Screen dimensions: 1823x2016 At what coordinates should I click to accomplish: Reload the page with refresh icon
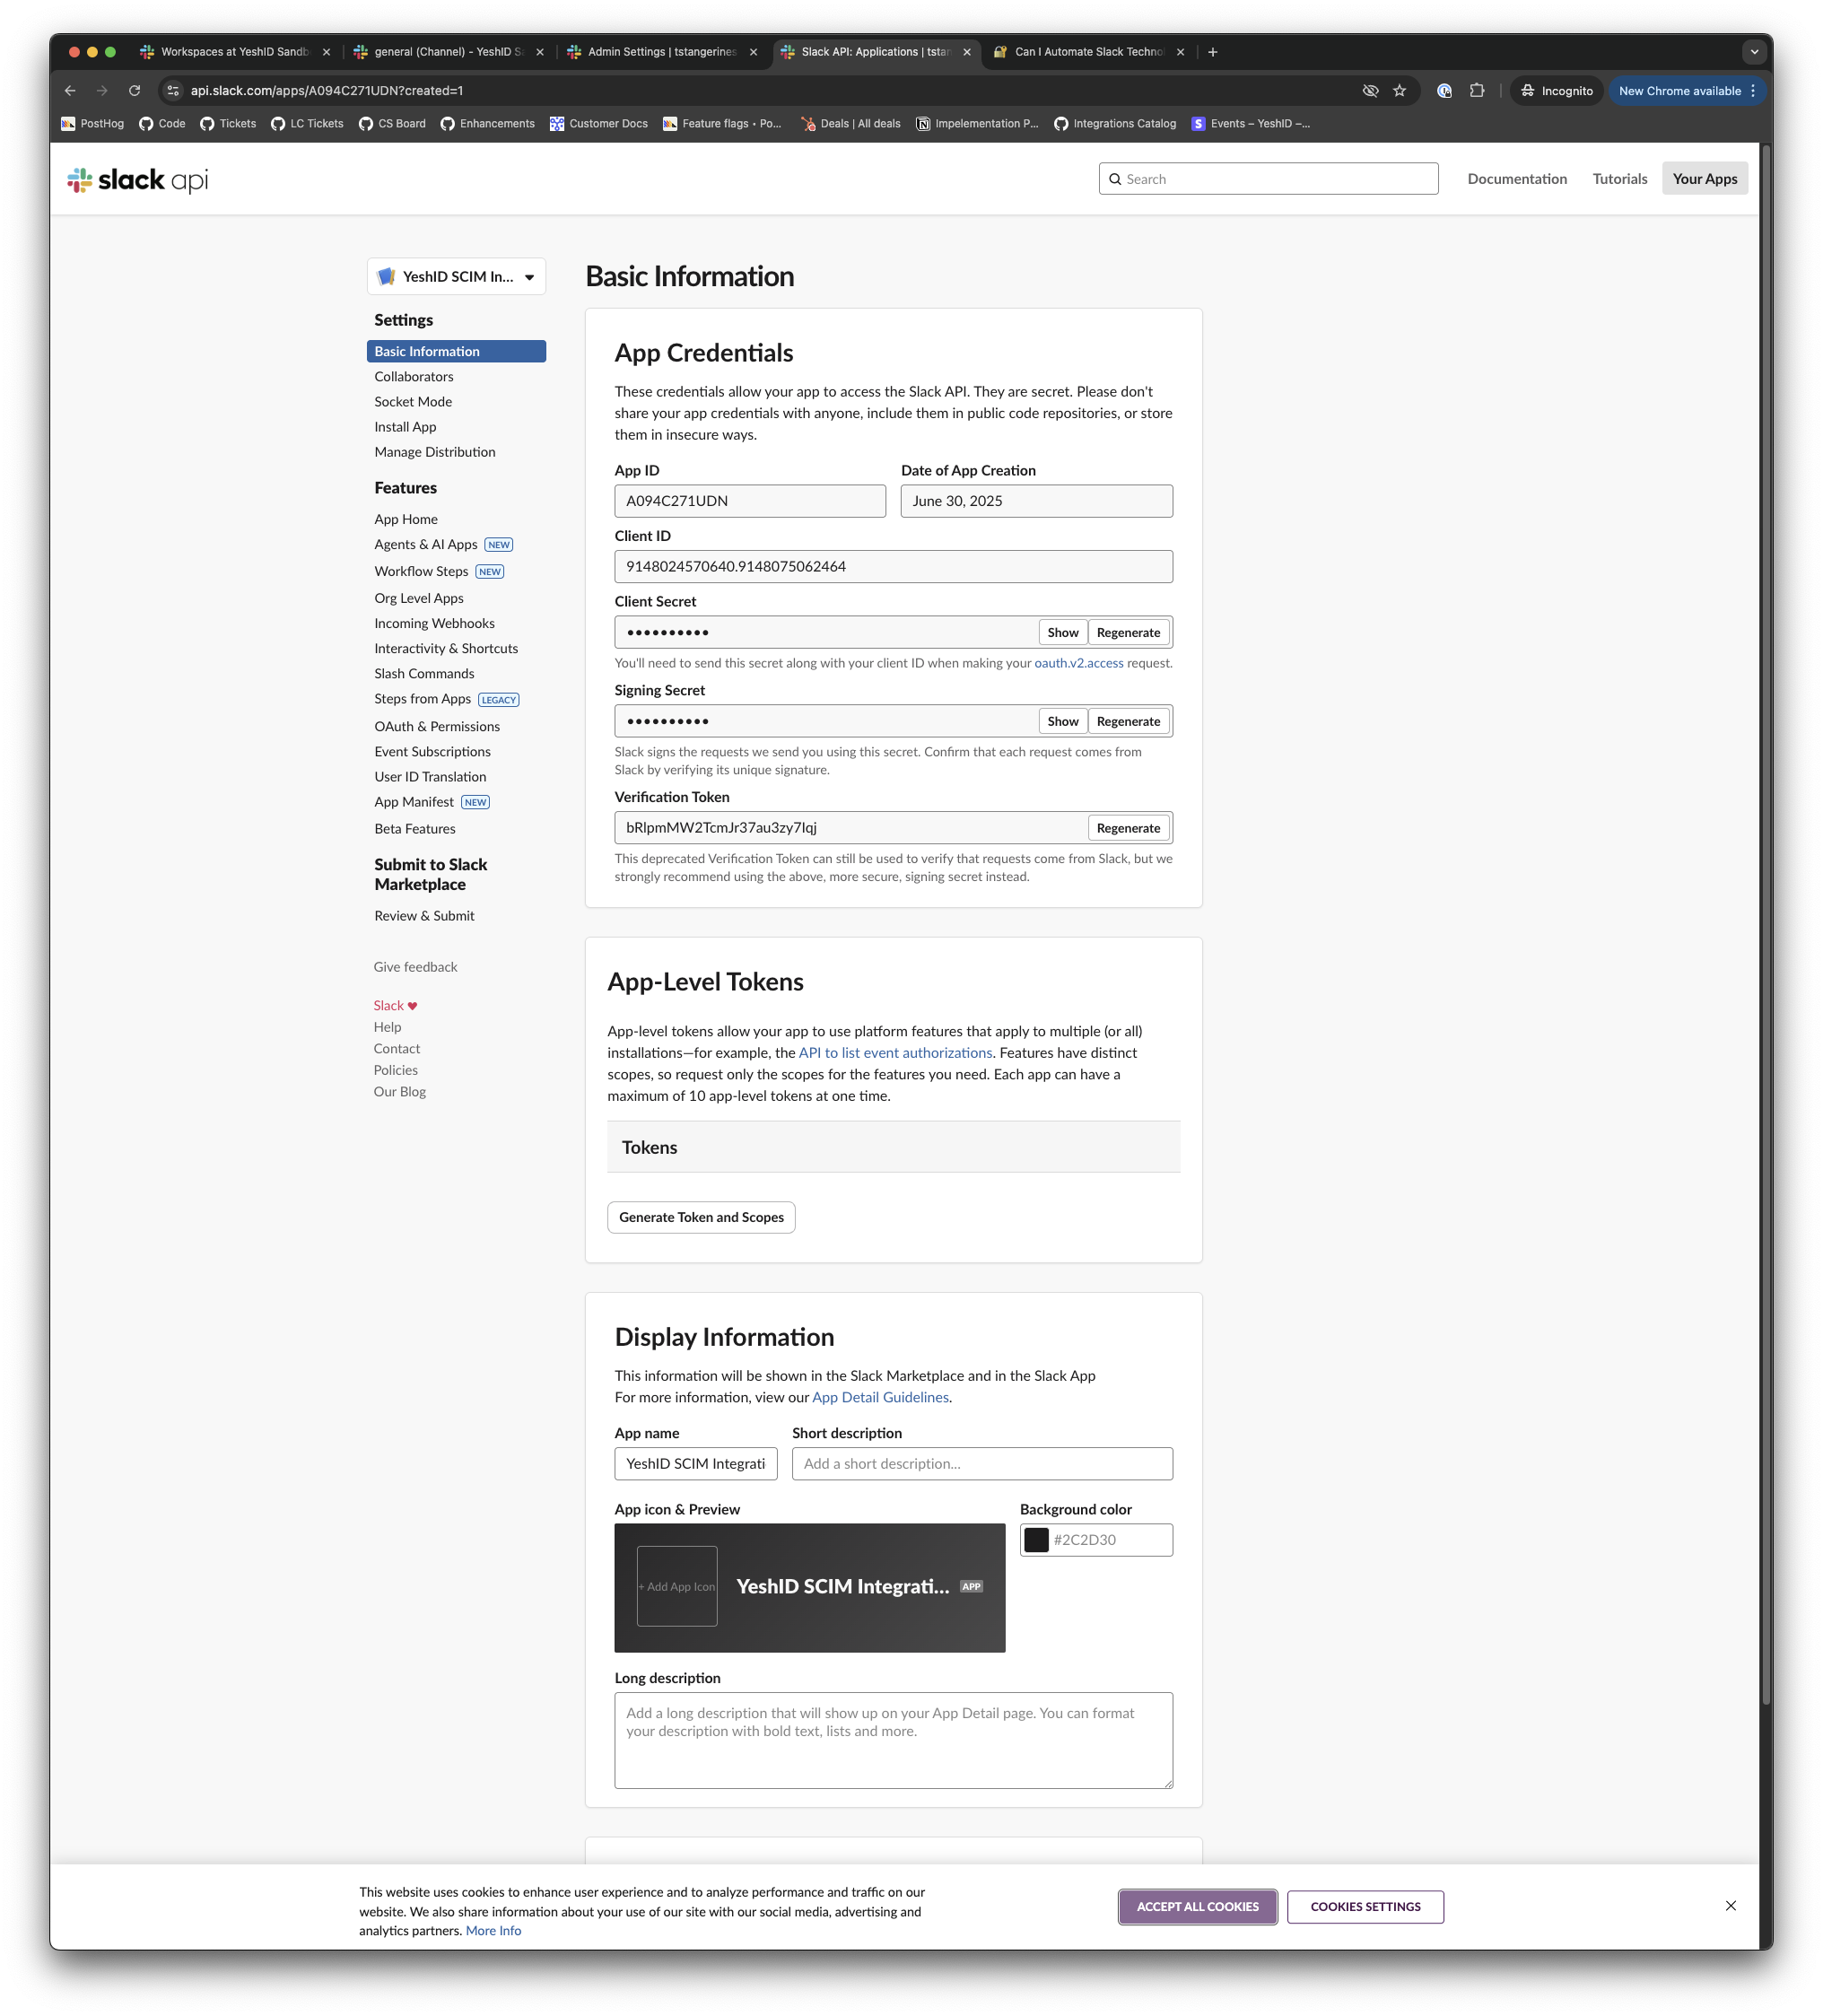(x=134, y=91)
